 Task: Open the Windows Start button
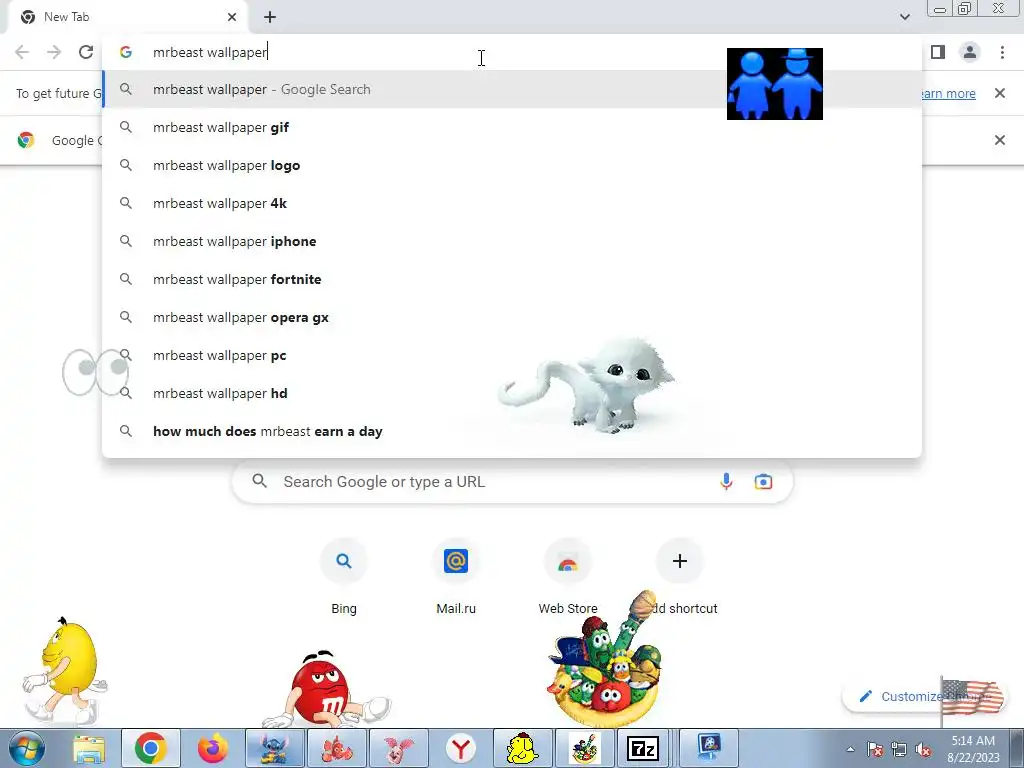point(27,748)
